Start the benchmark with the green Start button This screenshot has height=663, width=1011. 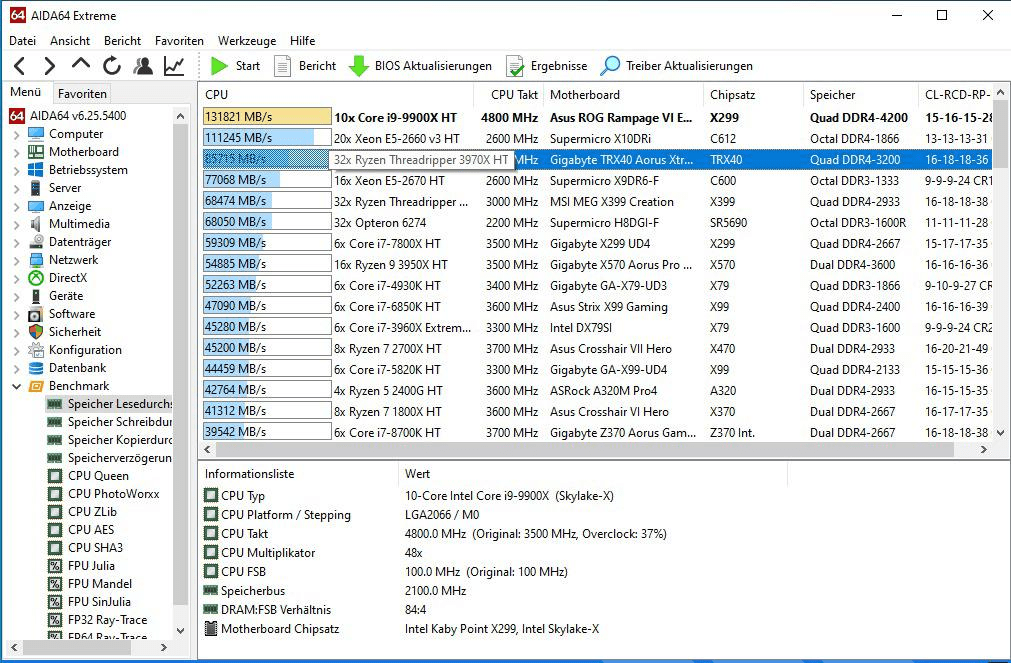click(235, 66)
